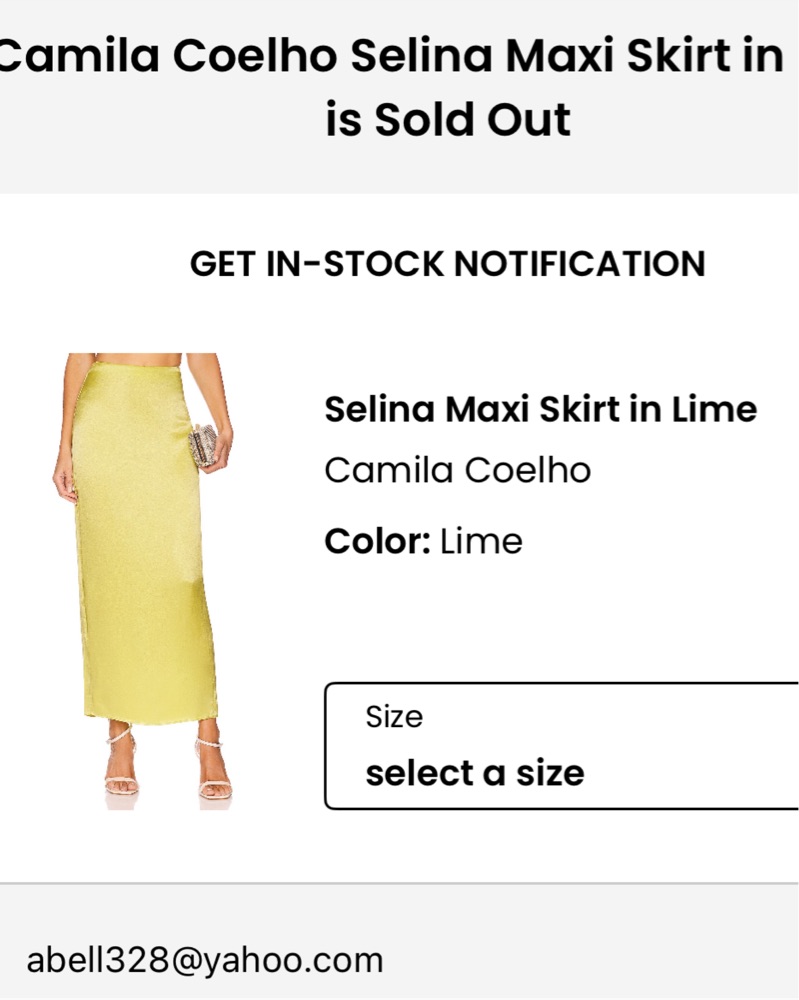This screenshot has width=799, height=1000.
Task: Click the model's waist at skirt top
Action: point(136,366)
